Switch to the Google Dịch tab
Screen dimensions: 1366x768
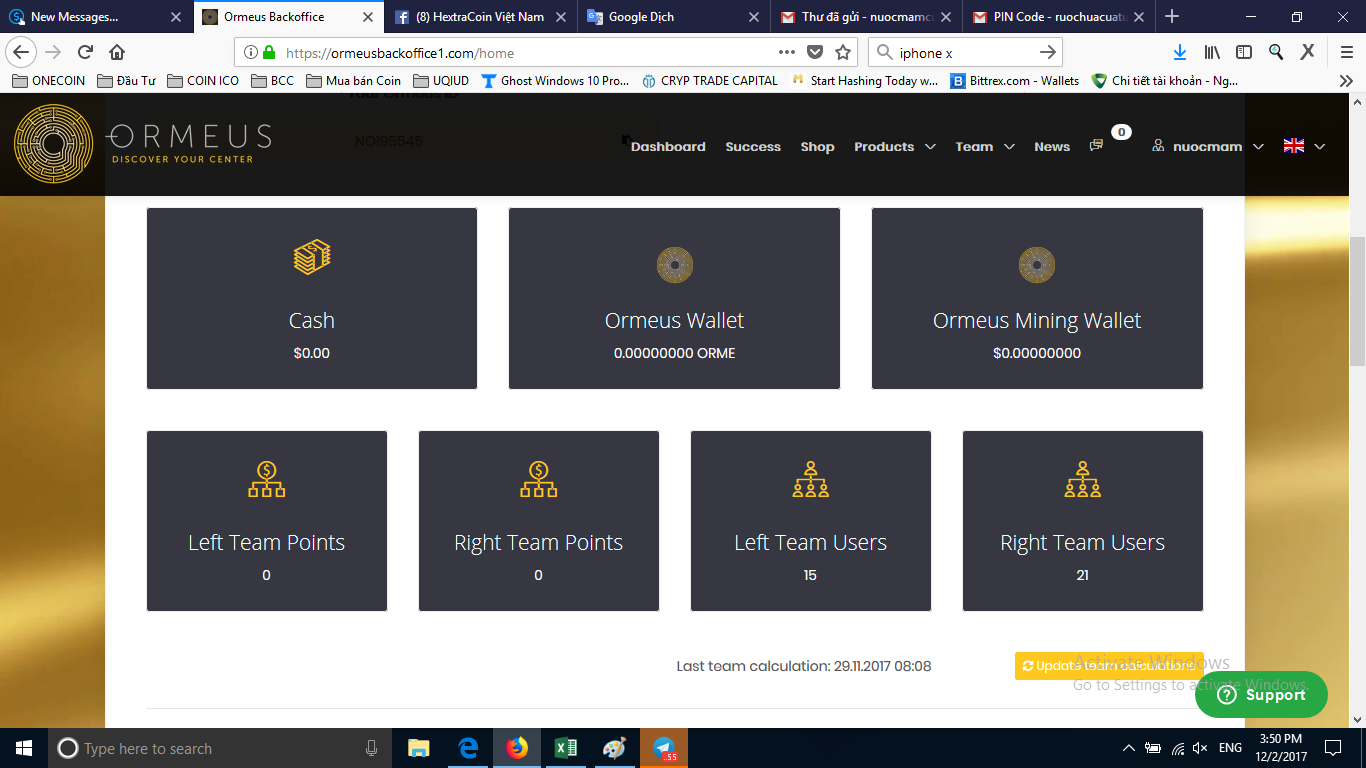click(x=675, y=17)
